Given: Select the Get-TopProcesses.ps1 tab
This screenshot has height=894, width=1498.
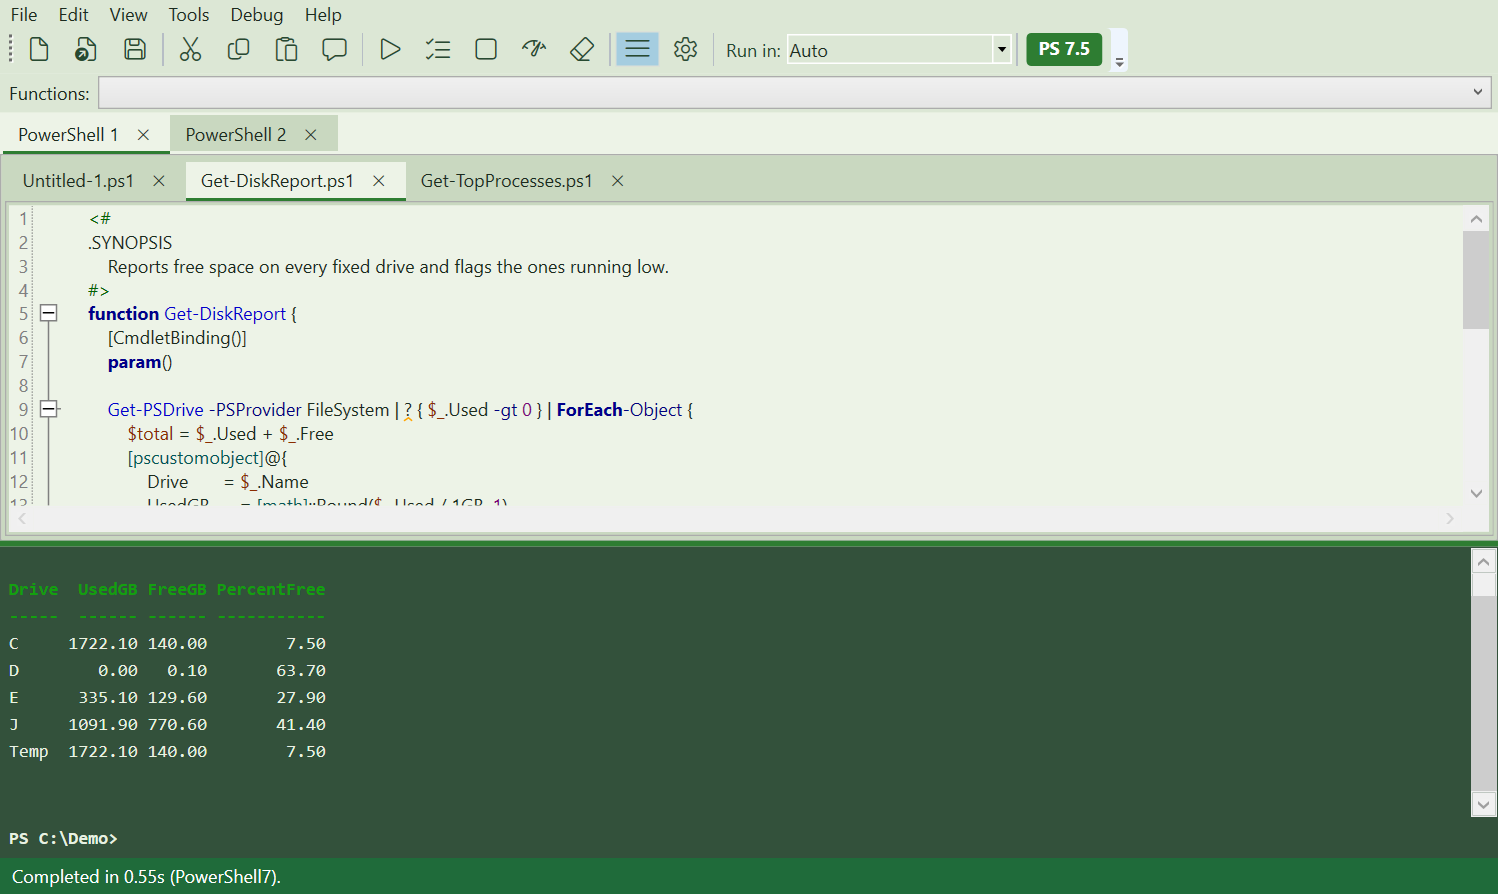Looking at the screenshot, I should [506, 181].
